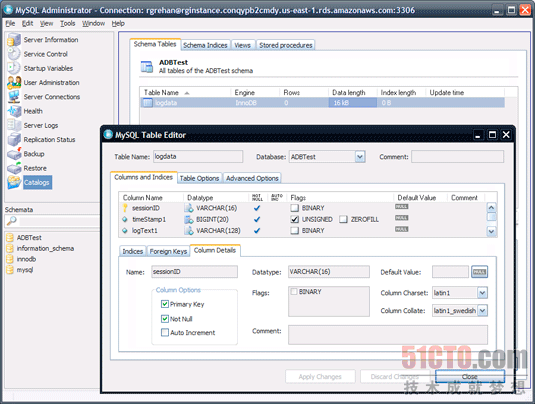Open the Server Logs icon

tap(14, 125)
